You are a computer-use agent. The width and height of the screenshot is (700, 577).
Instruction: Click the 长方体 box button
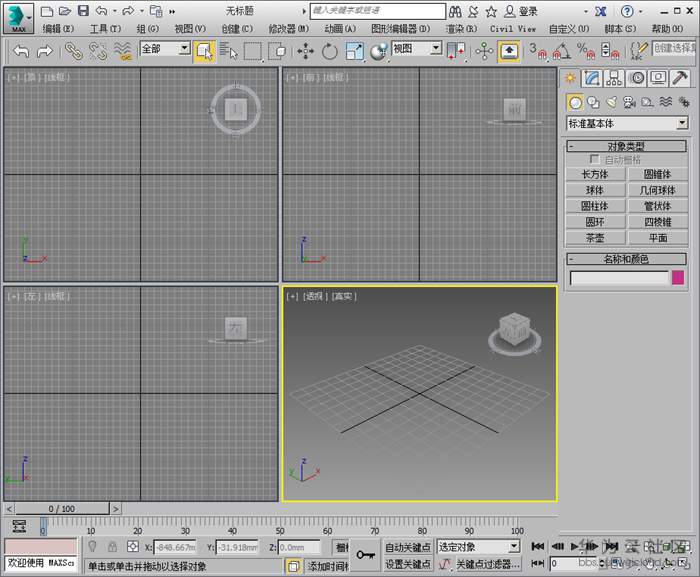click(595, 174)
